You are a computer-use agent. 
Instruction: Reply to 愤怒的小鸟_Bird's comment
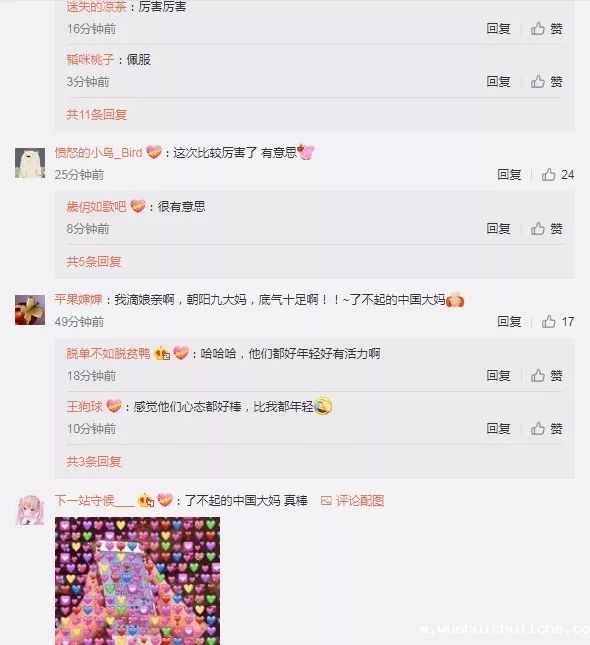click(x=509, y=175)
